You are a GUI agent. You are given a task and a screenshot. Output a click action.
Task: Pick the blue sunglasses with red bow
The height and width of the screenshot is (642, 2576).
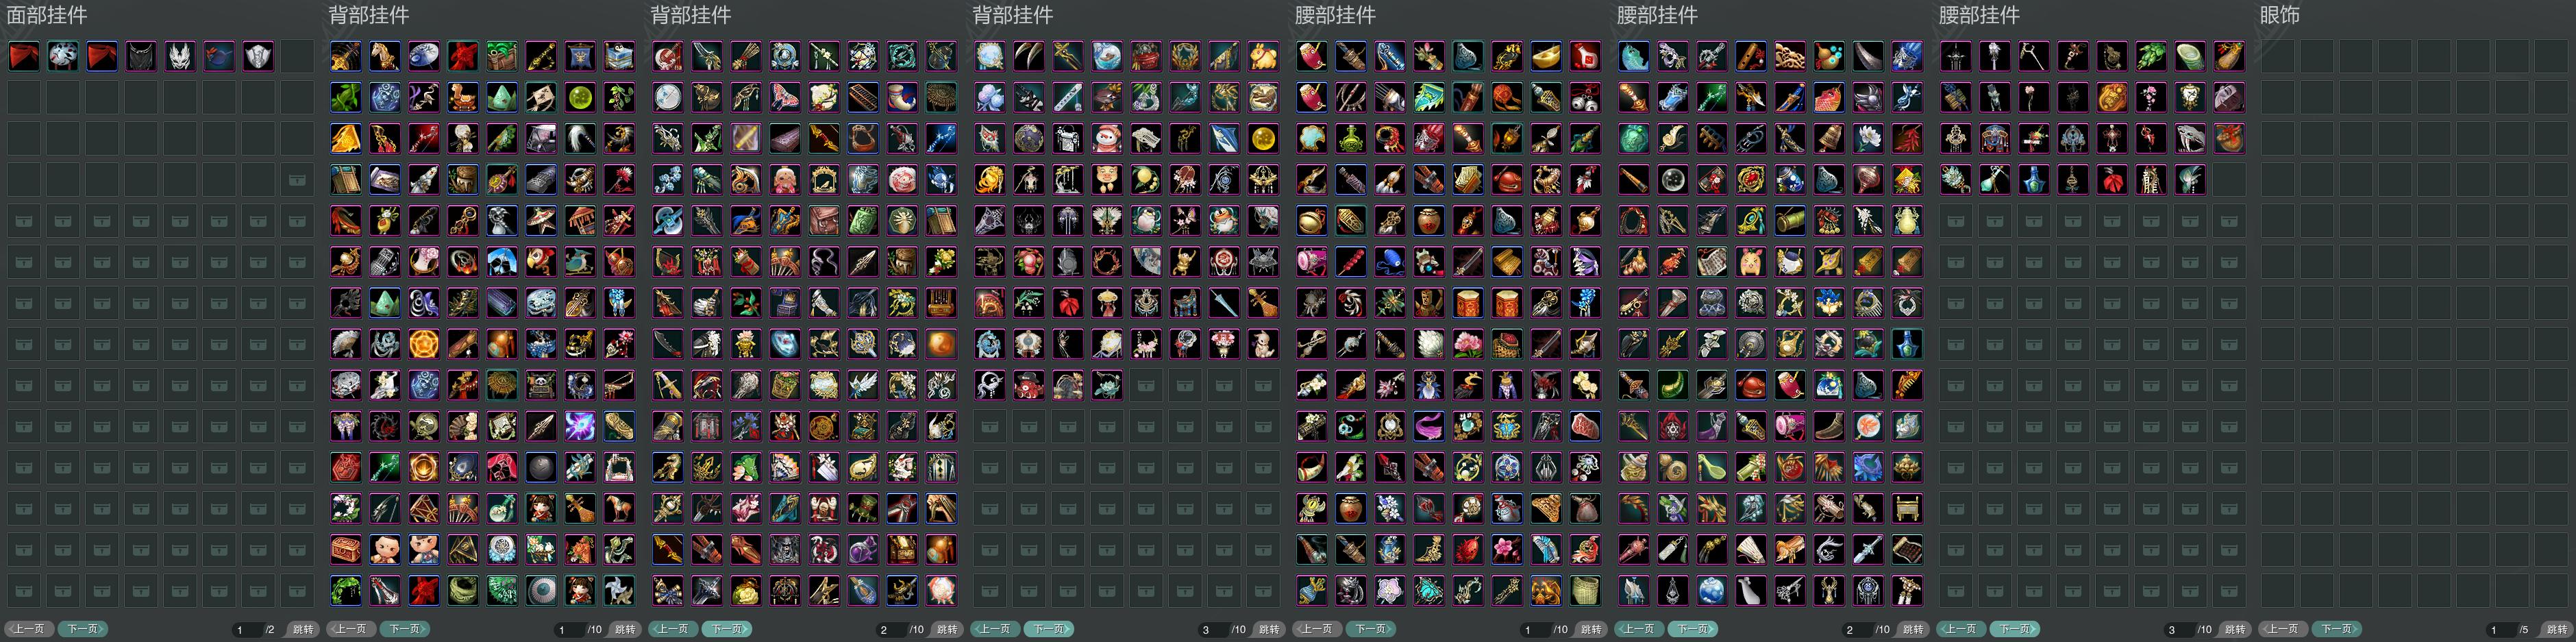tap(219, 56)
